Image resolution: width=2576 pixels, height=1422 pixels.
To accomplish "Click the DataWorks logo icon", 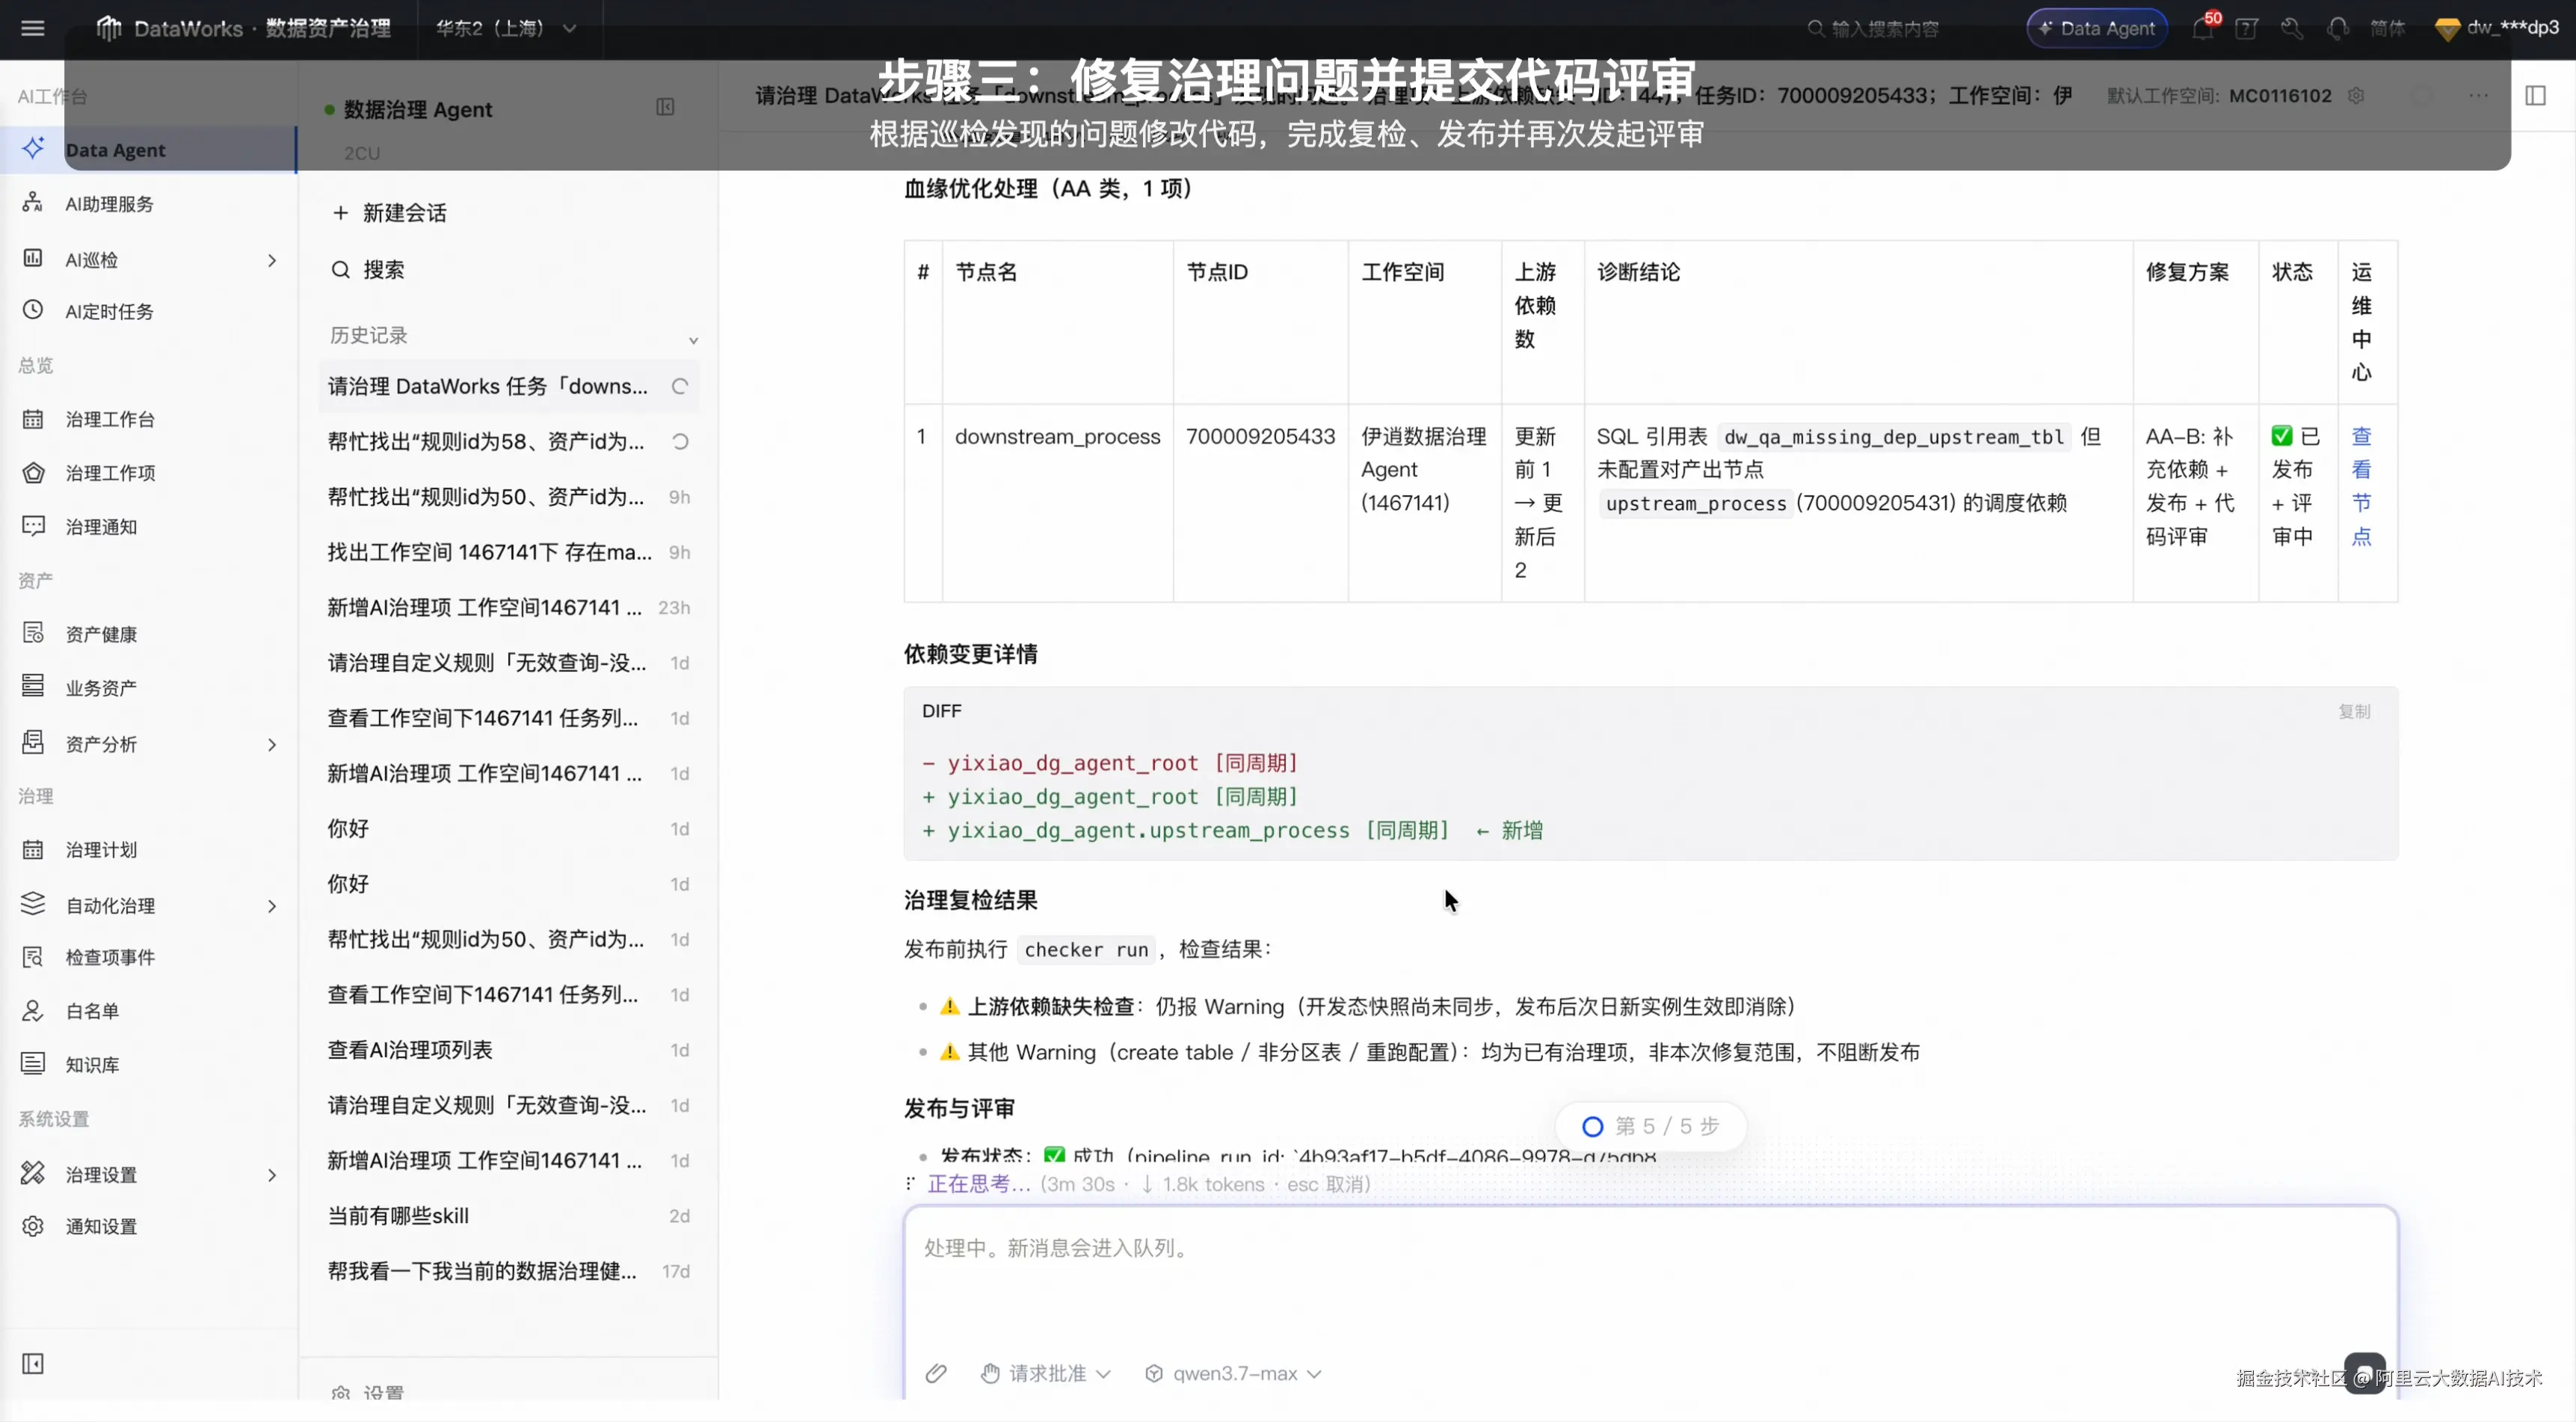I will click(109, 28).
